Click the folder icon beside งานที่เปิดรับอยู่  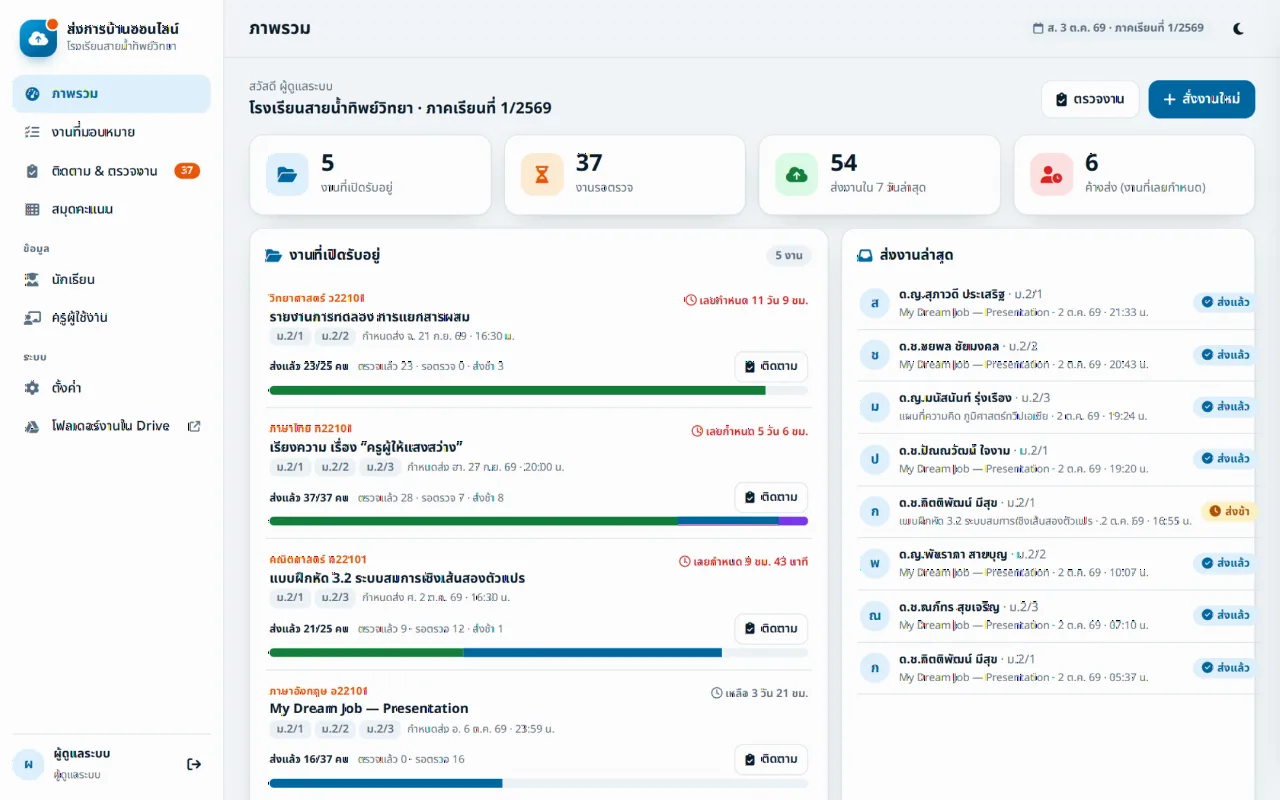[273, 255]
